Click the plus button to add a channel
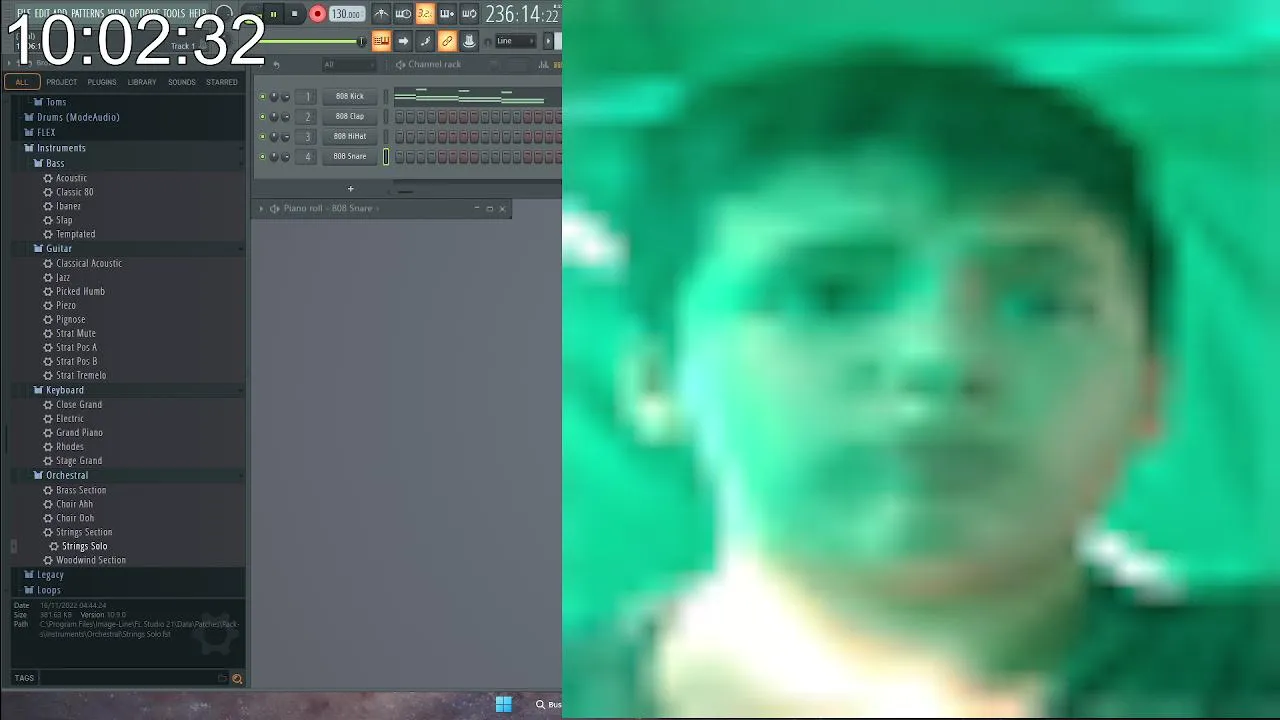 [350, 189]
